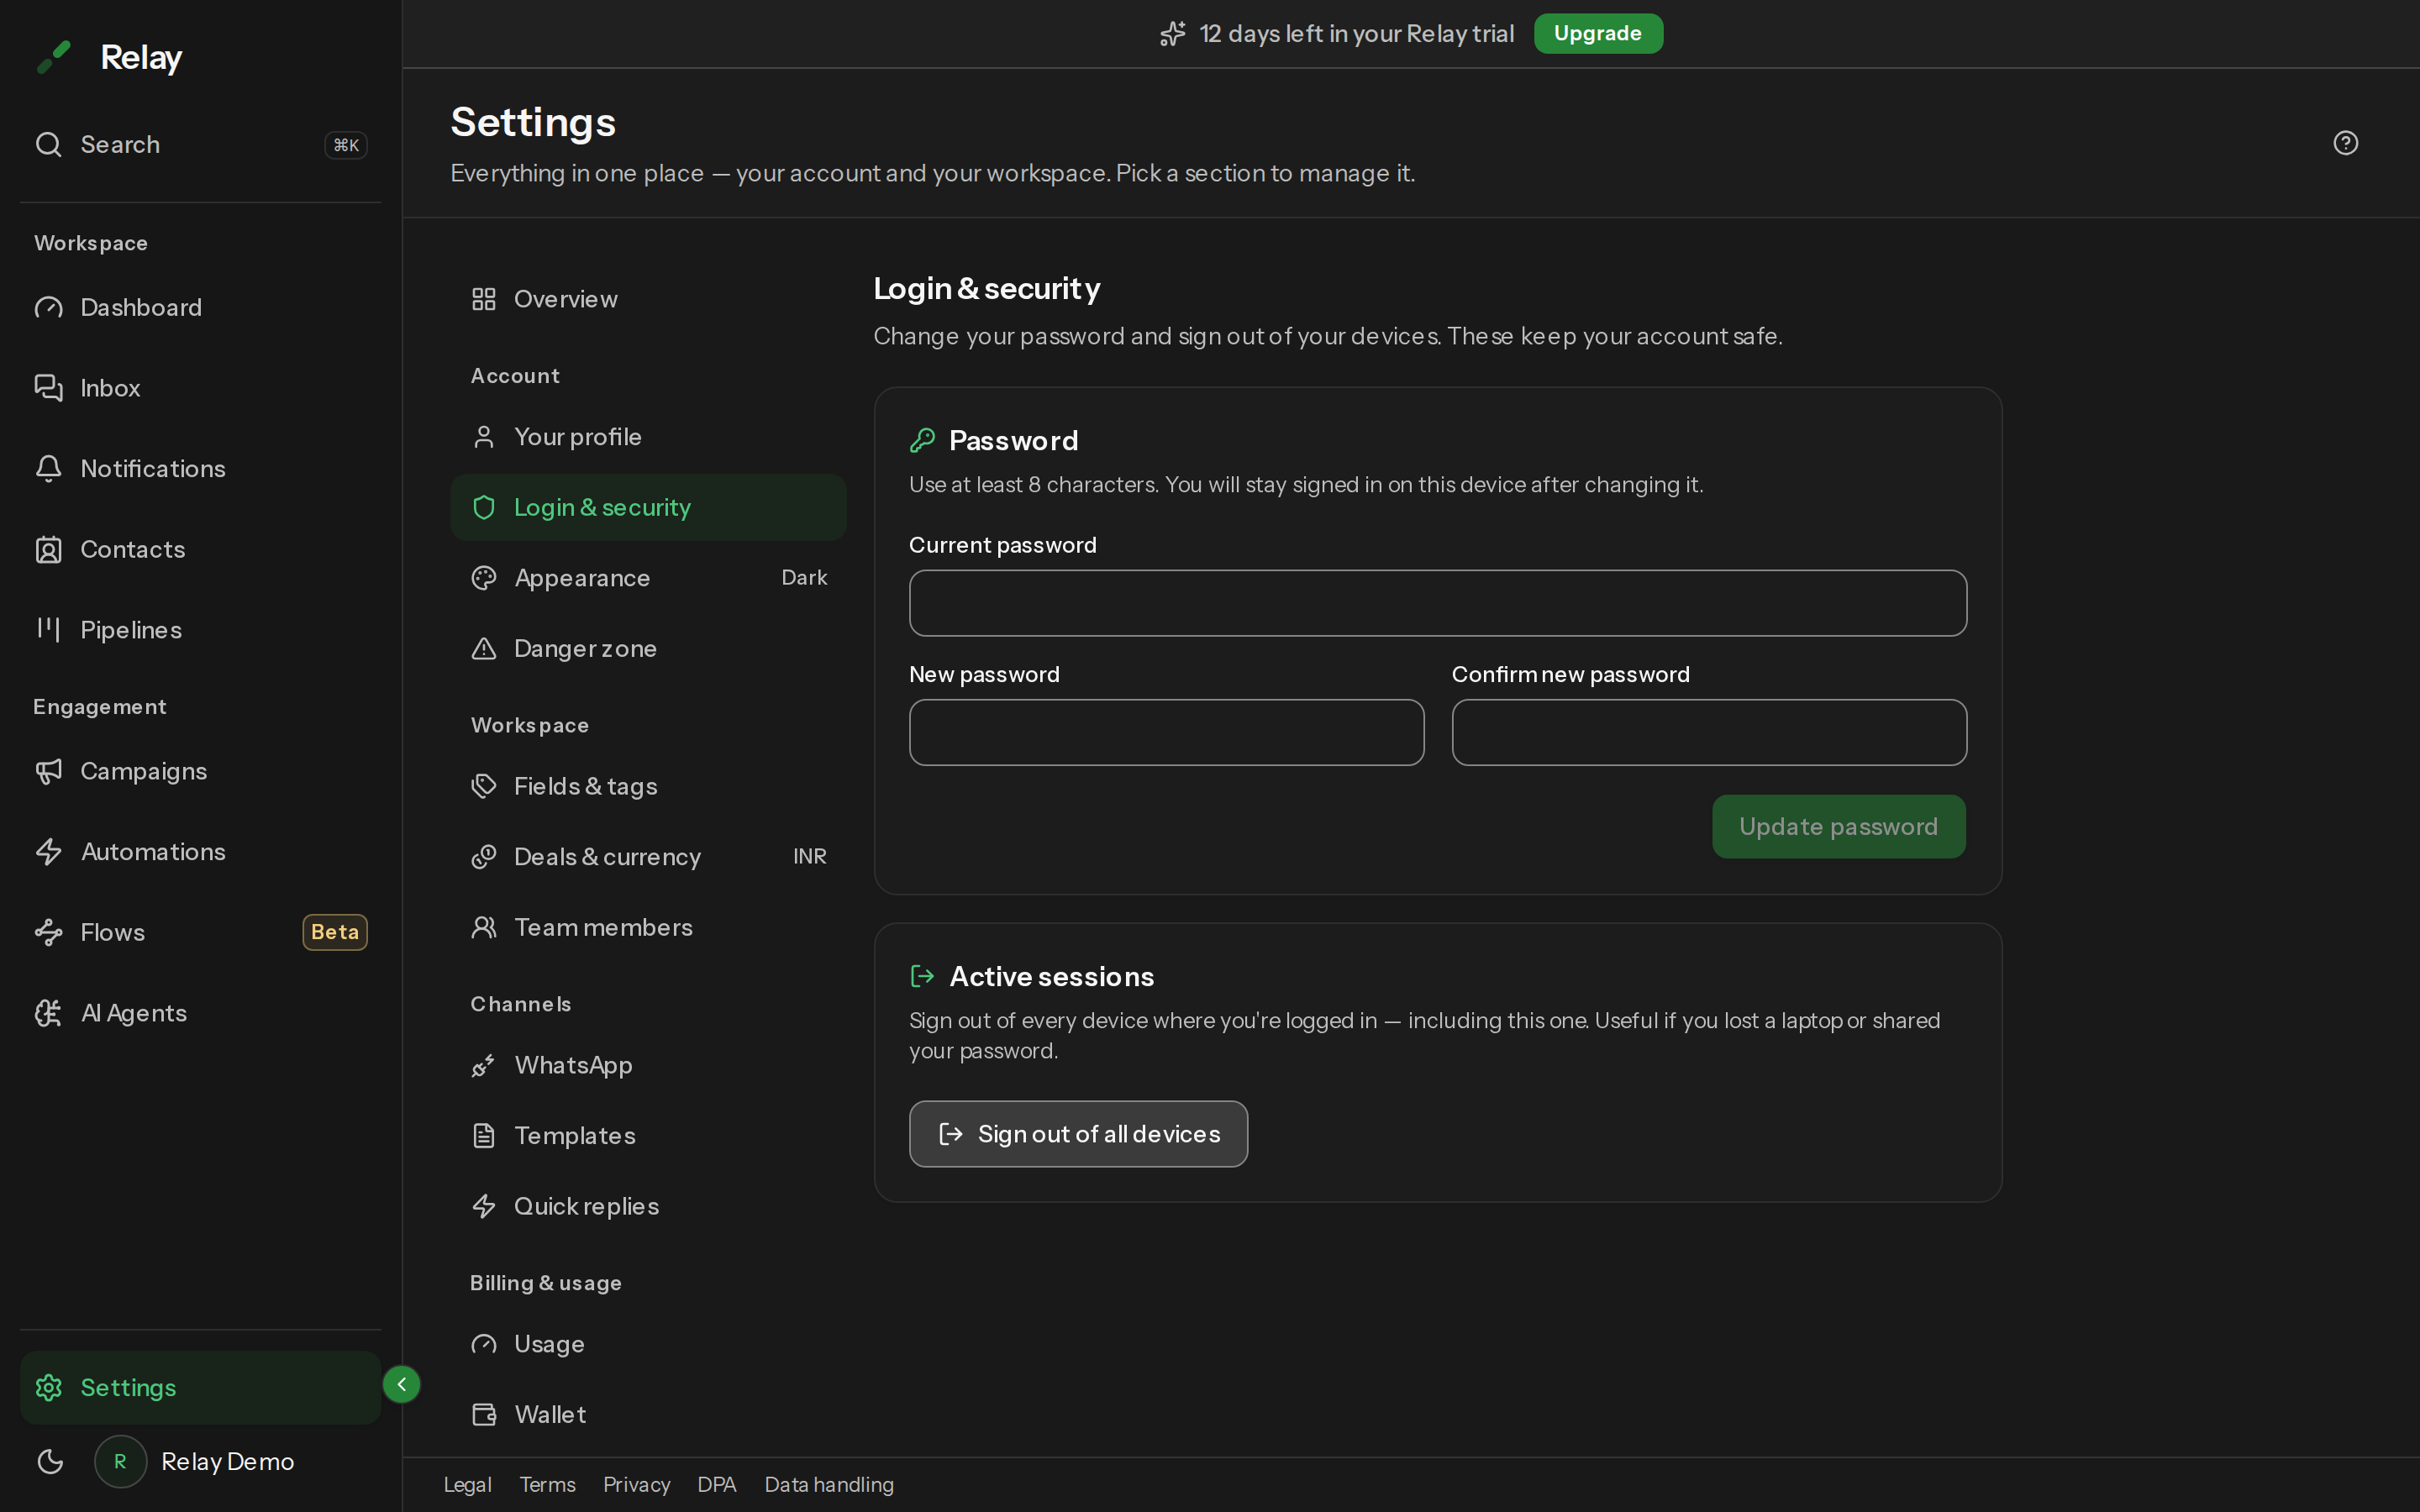Screen dimensions: 2420x1512
Task: Click the Campaigns megaphone icon
Action: [48, 771]
